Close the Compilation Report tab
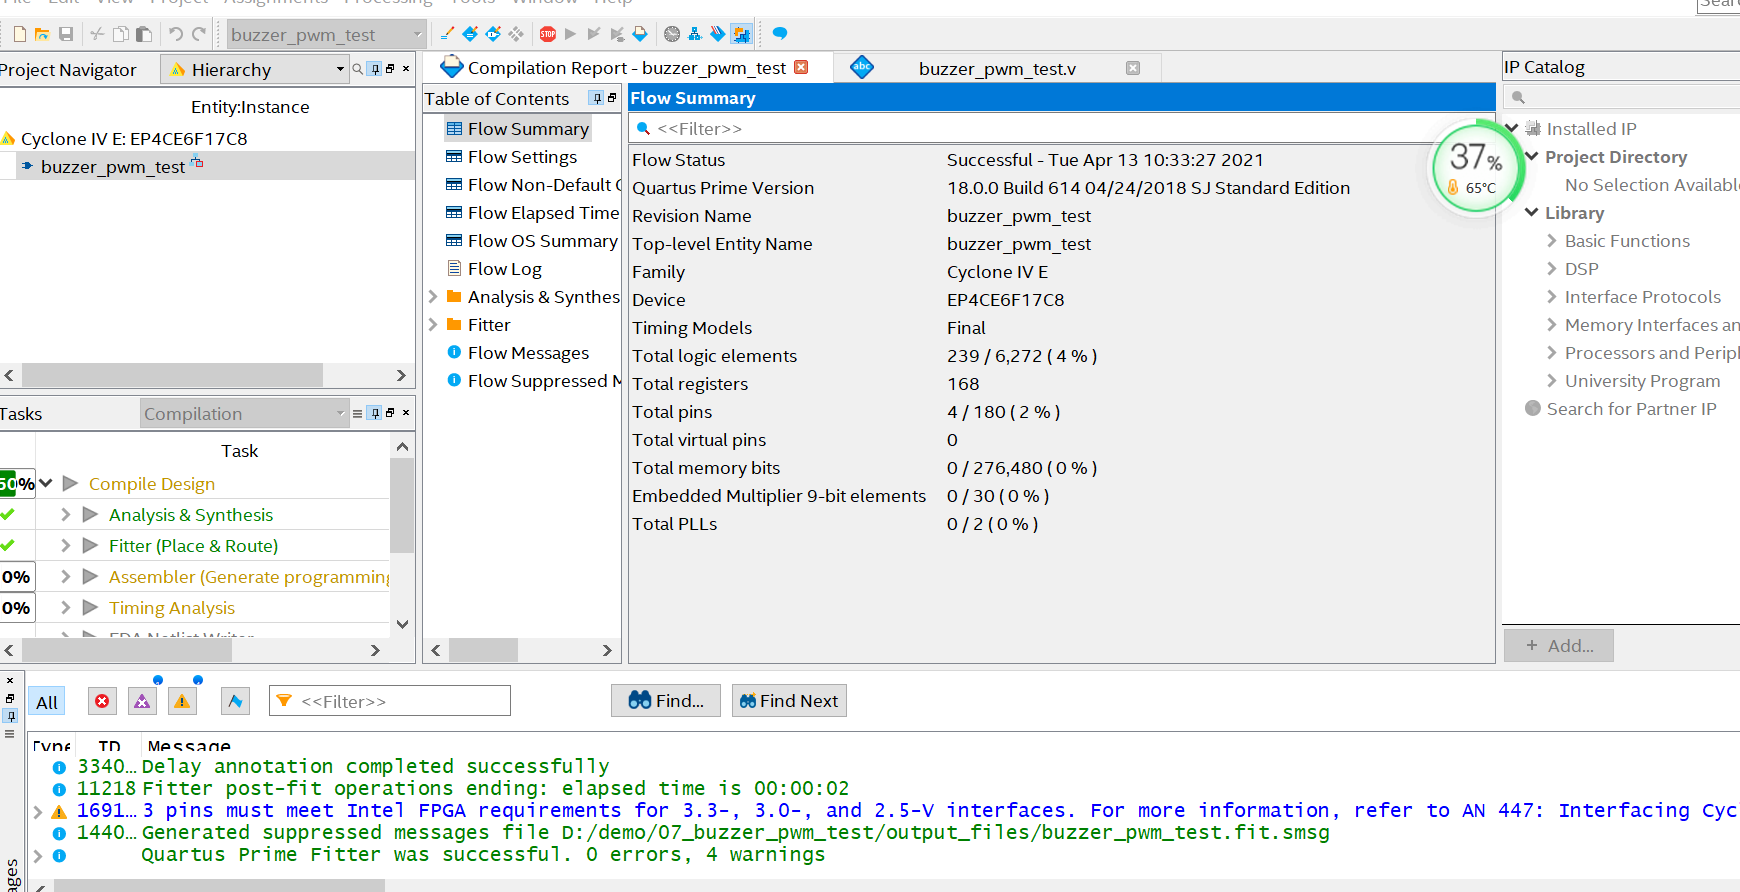The height and width of the screenshot is (892, 1740). 801,67
